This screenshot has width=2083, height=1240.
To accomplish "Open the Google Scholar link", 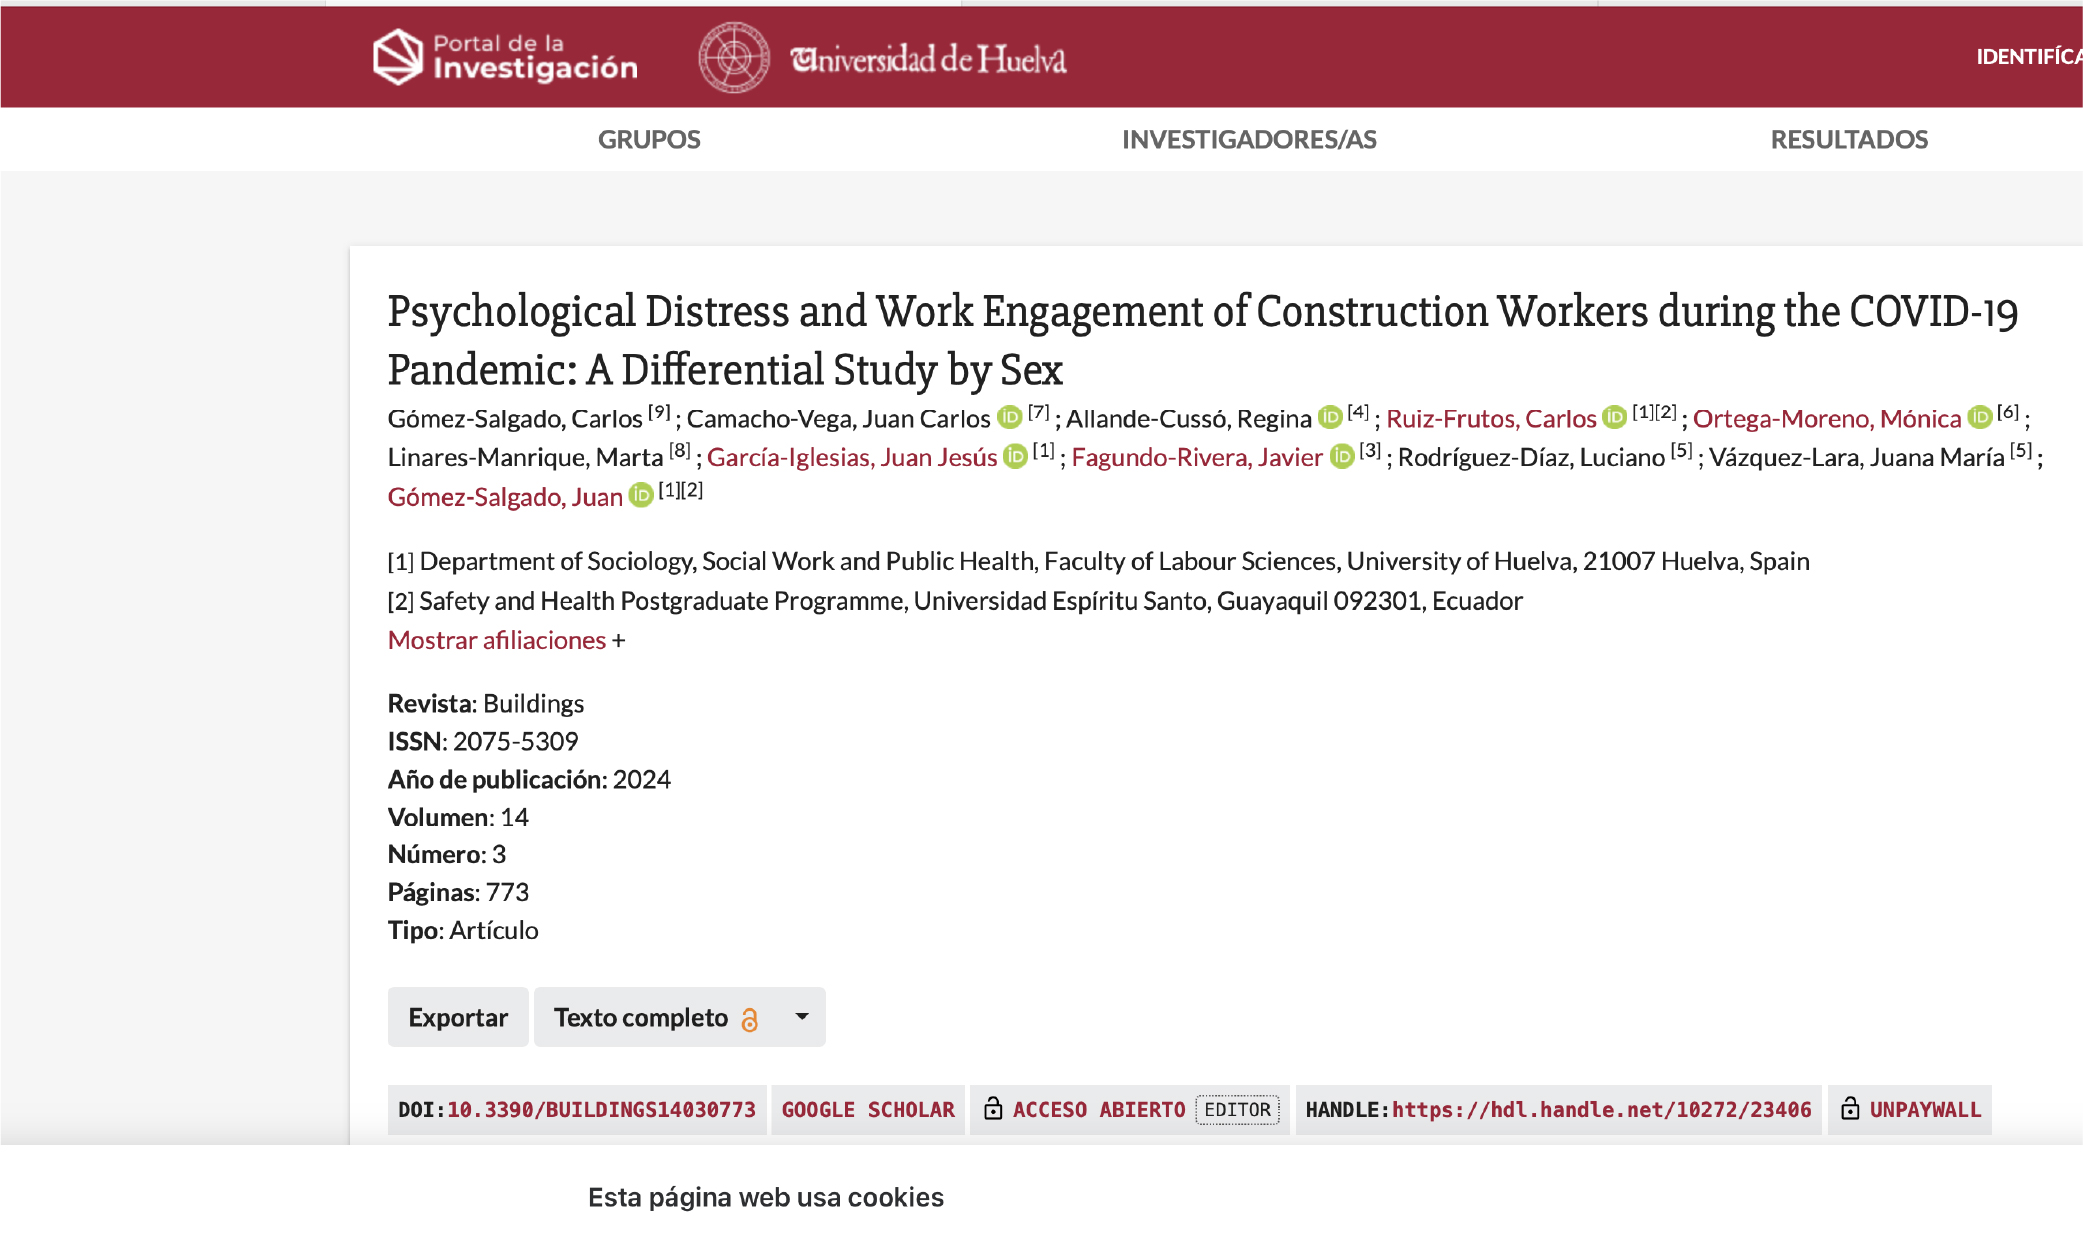I will pos(868,1109).
